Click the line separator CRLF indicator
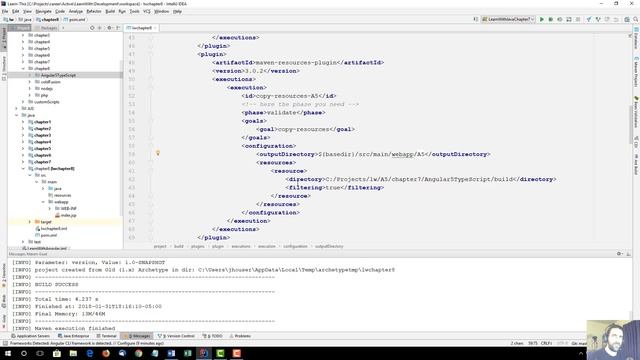The image size is (640, 360). click(546, 343)
